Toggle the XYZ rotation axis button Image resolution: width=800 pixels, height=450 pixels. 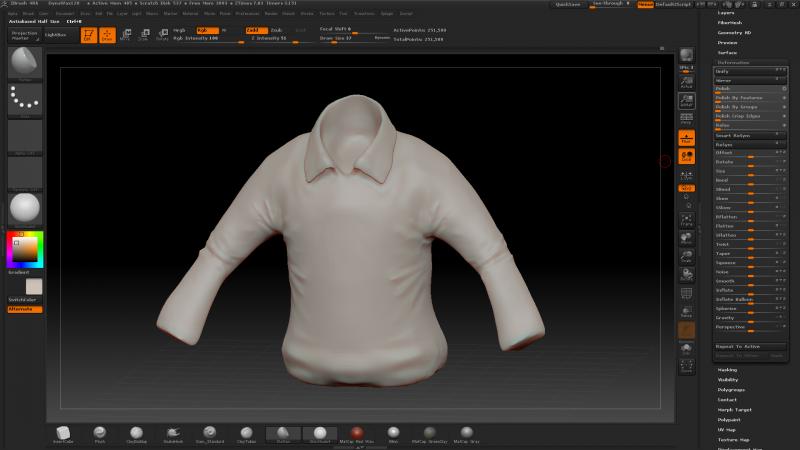point(686,188)
